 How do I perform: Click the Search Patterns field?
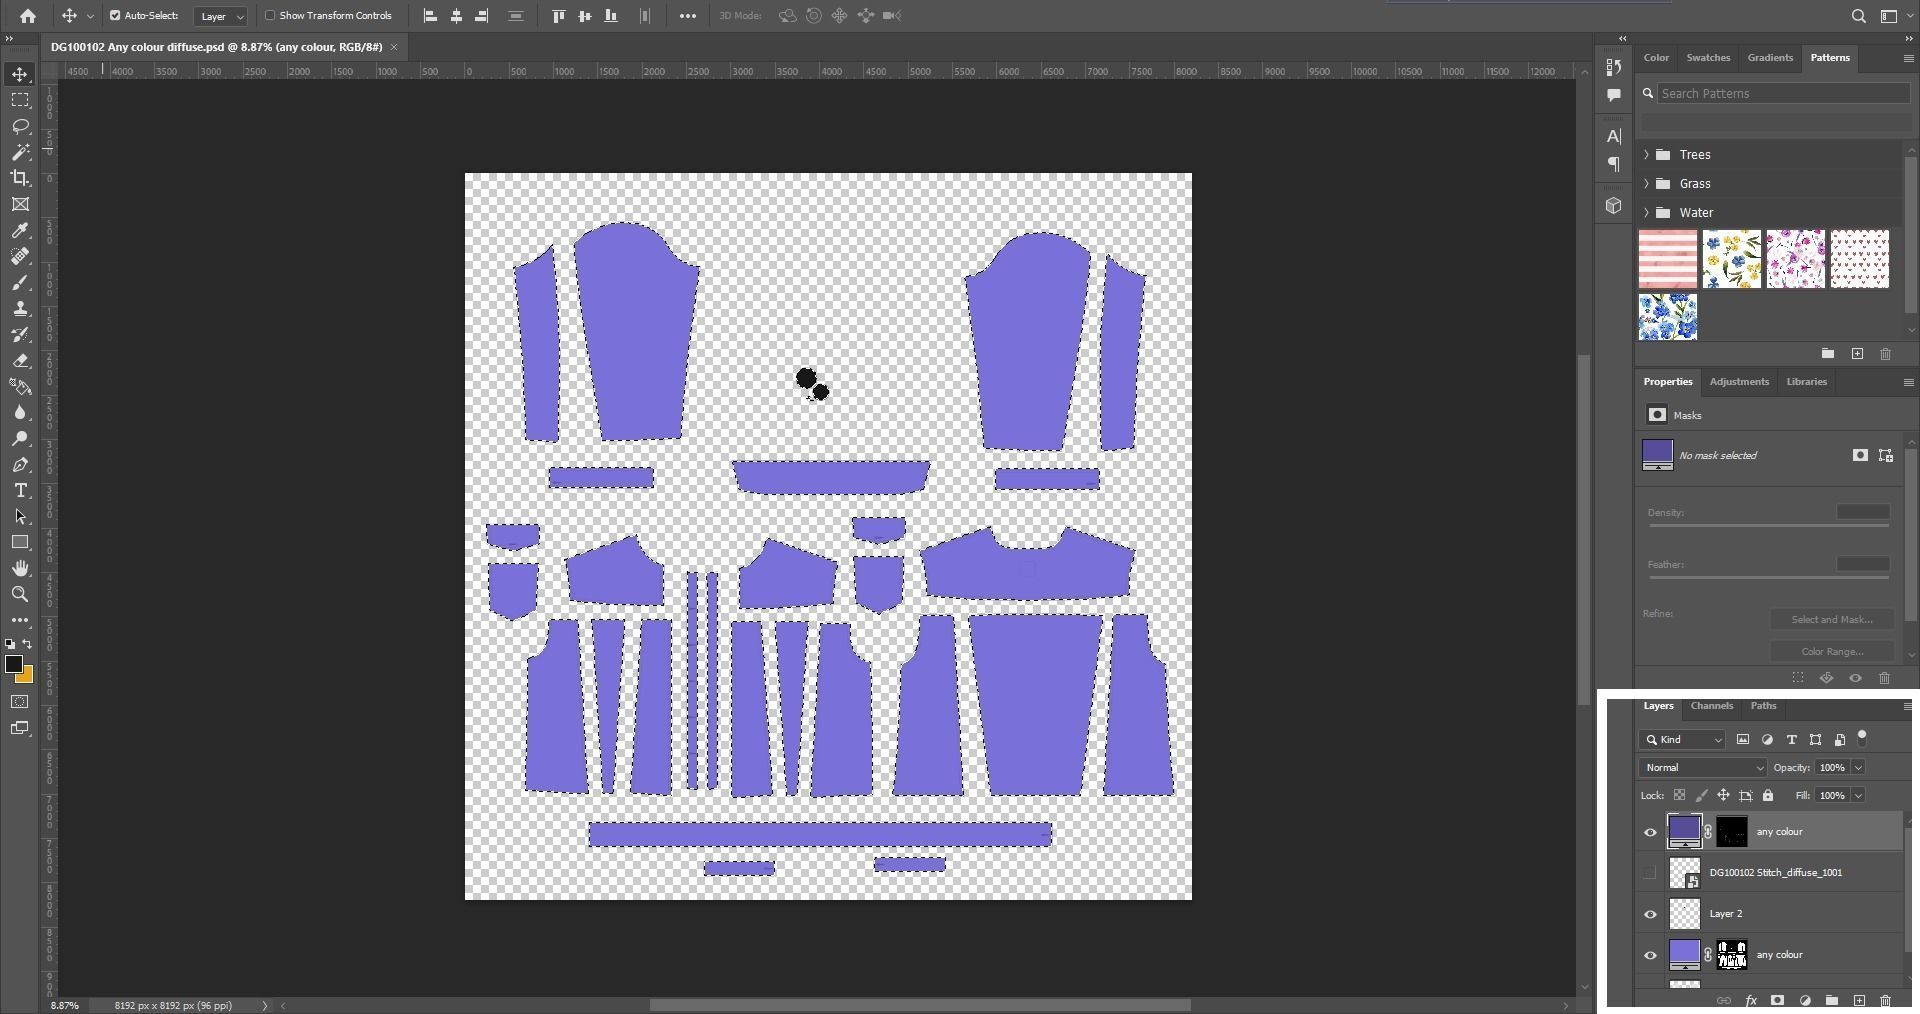coord(1783,94)
